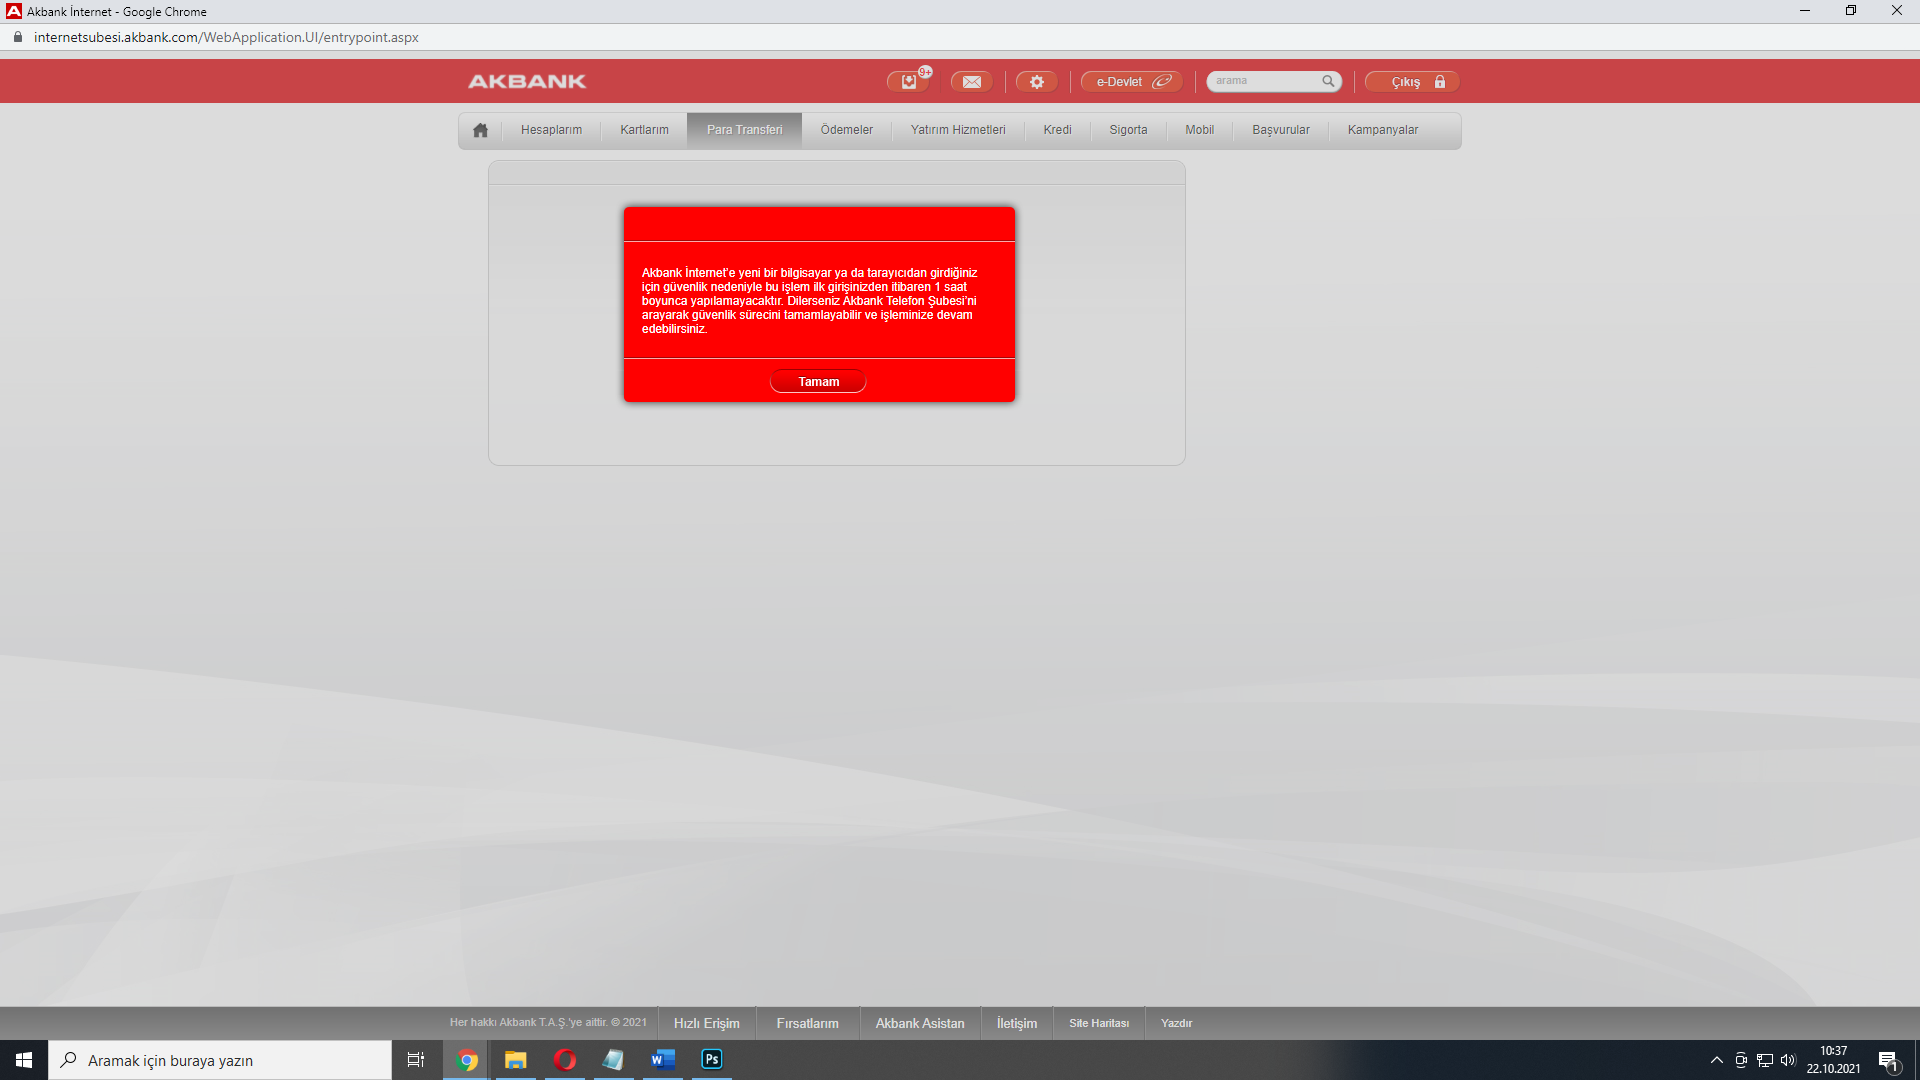Click the Meet Now tray icon
Viewport: 1920px width, 1080px height.
tap(1741, 1060)
